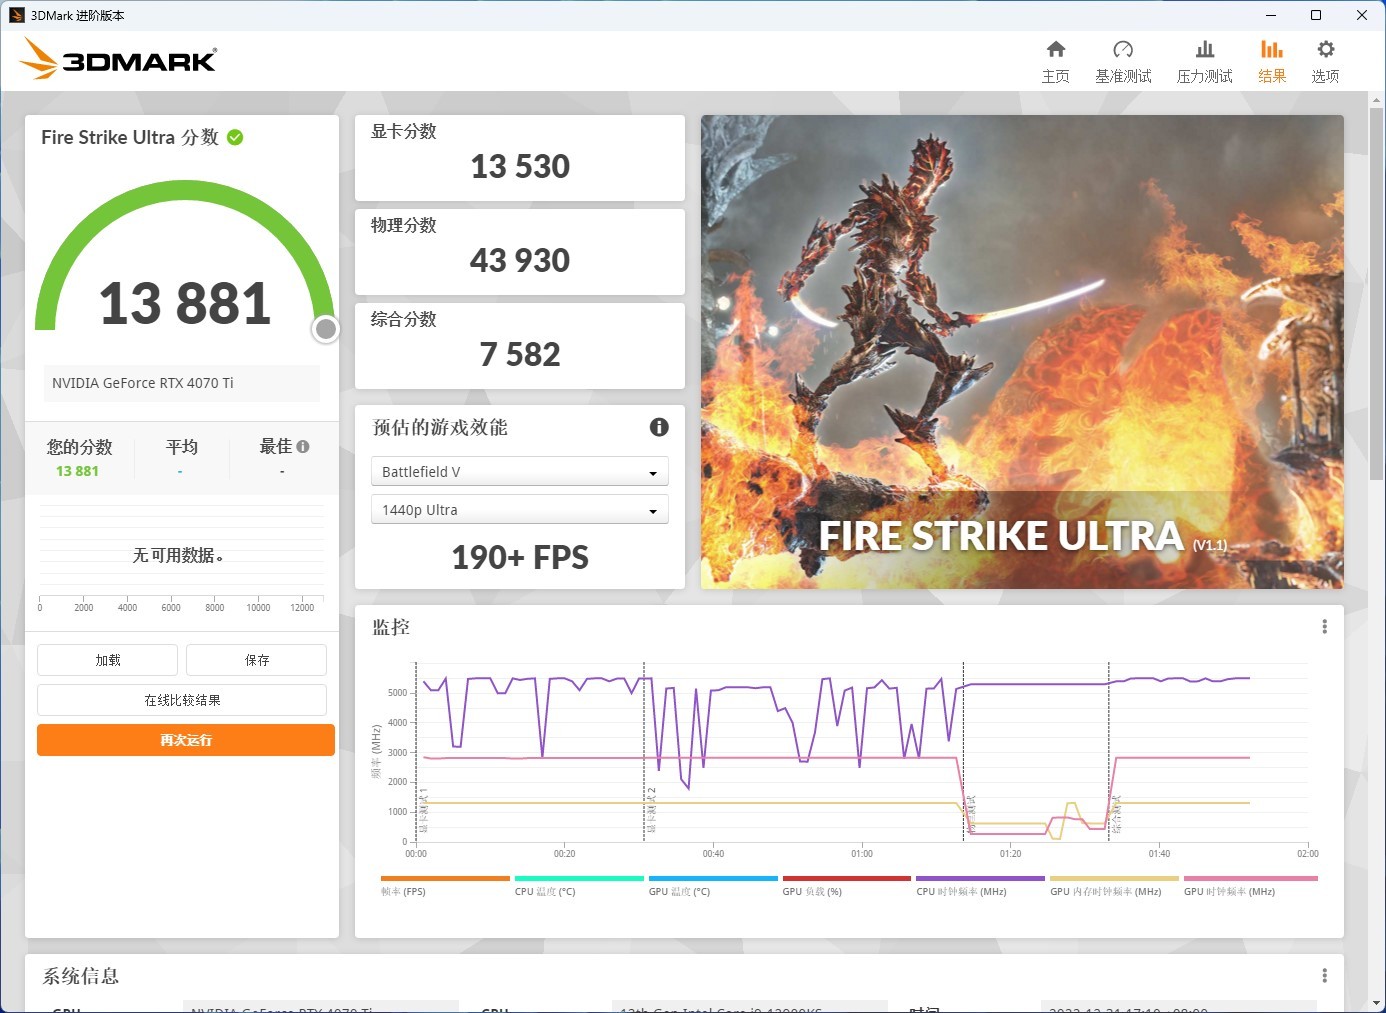Toggle the CPU 温度 chart legend

tap(544, 890)
